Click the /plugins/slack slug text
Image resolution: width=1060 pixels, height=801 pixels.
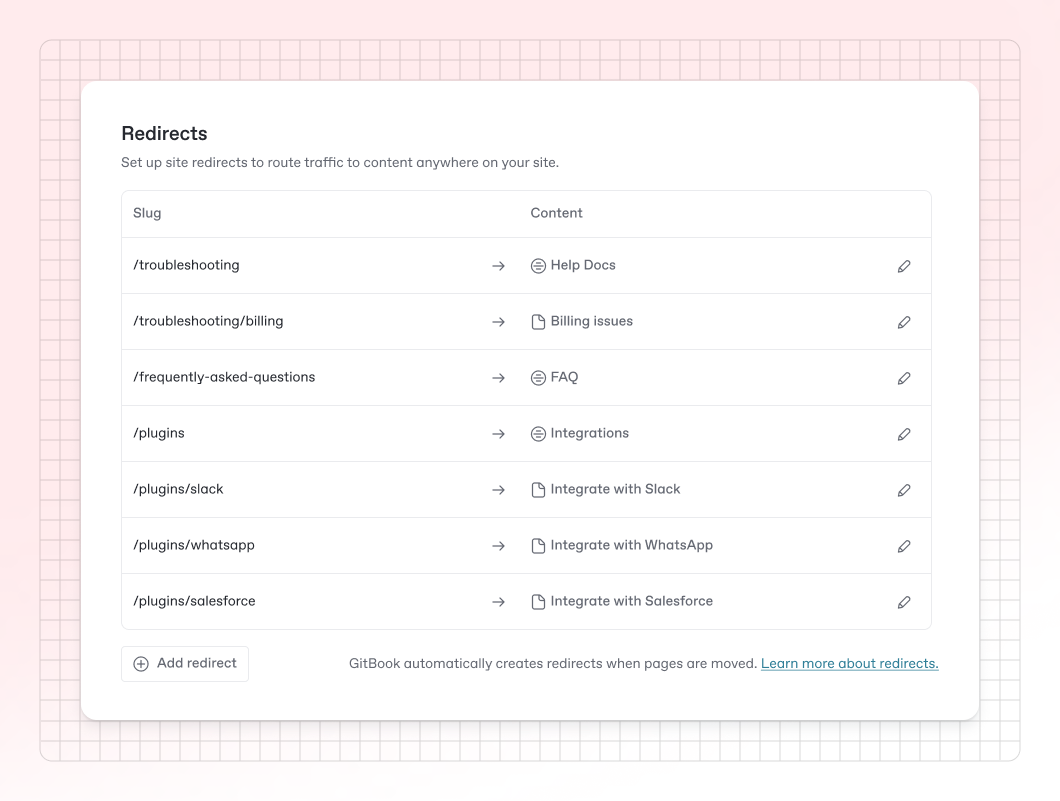[x=178, y=489]
